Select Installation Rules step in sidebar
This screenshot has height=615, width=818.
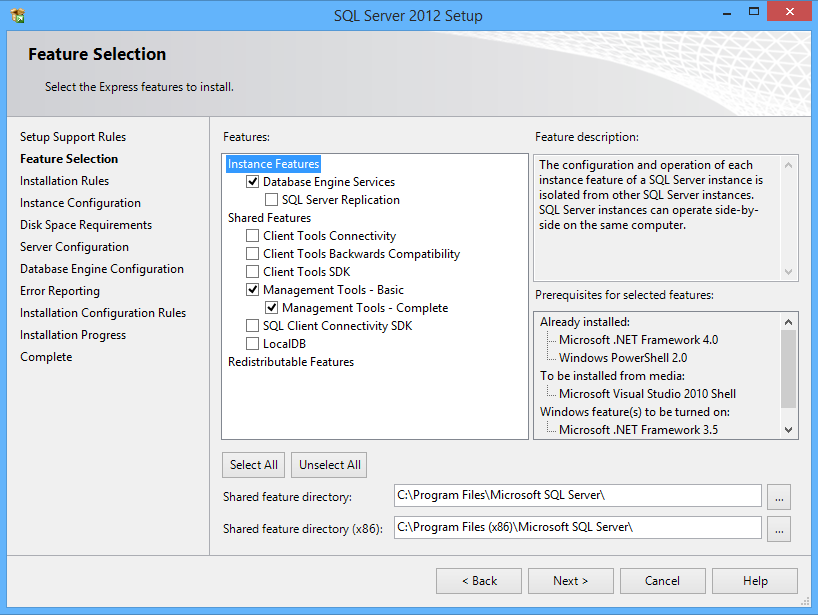pos(65,180)
